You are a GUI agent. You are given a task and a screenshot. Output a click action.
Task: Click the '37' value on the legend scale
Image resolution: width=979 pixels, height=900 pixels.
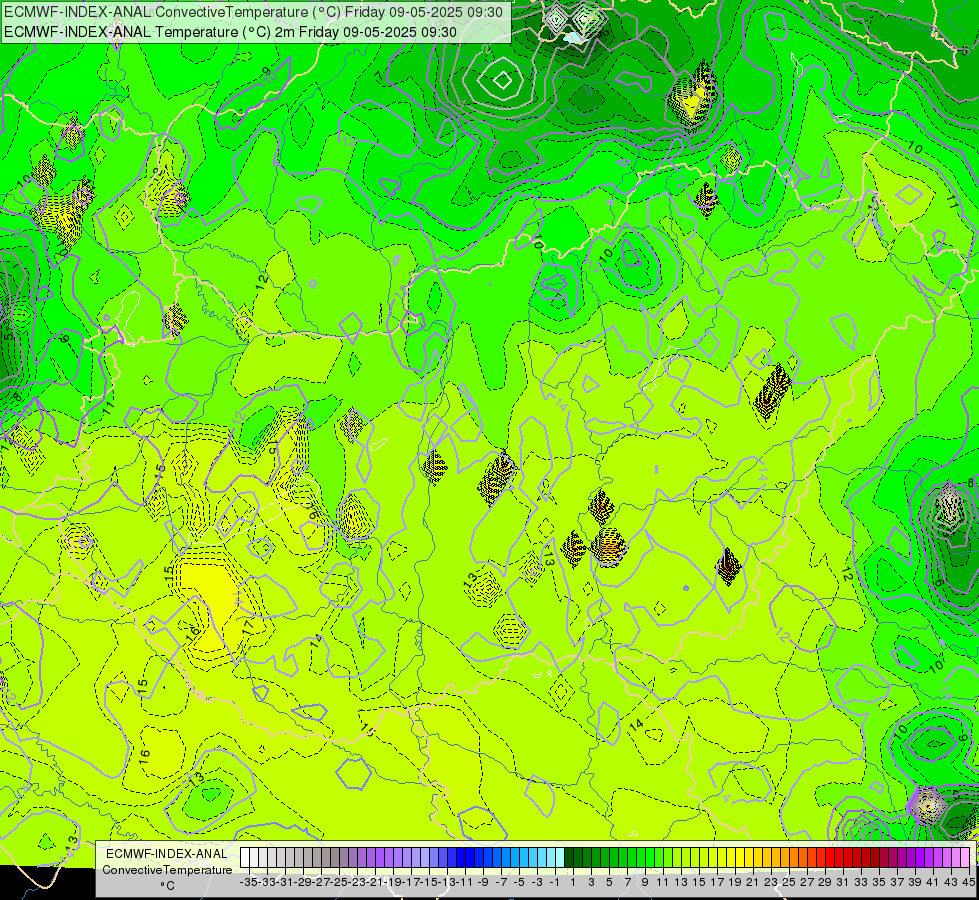pos(897,882)
